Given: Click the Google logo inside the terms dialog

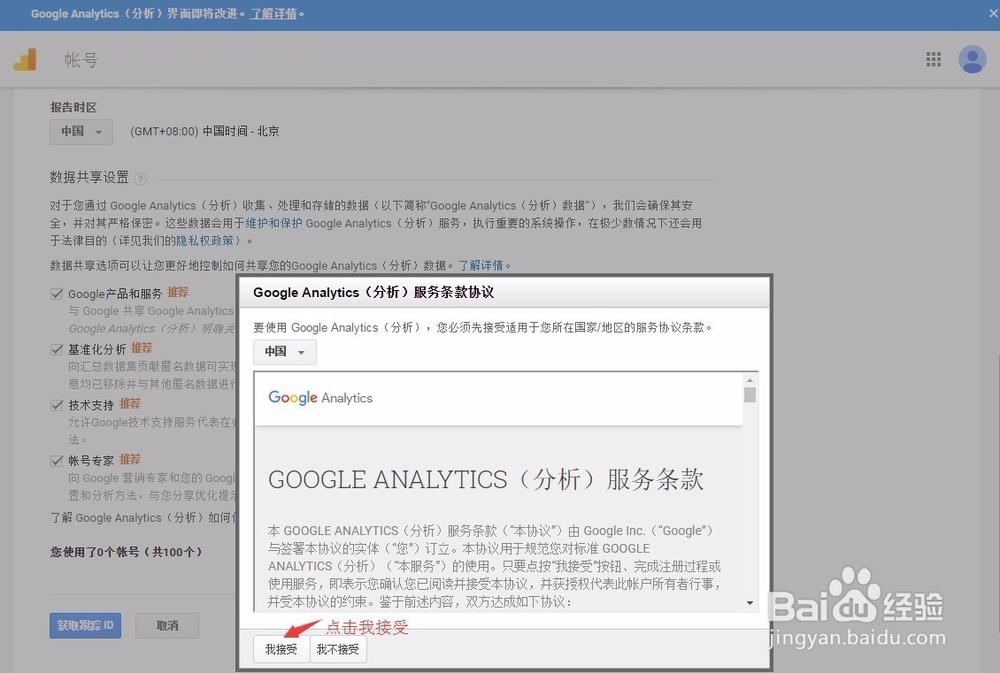Looking at the screenshot, I should click(x=291, y=396).
